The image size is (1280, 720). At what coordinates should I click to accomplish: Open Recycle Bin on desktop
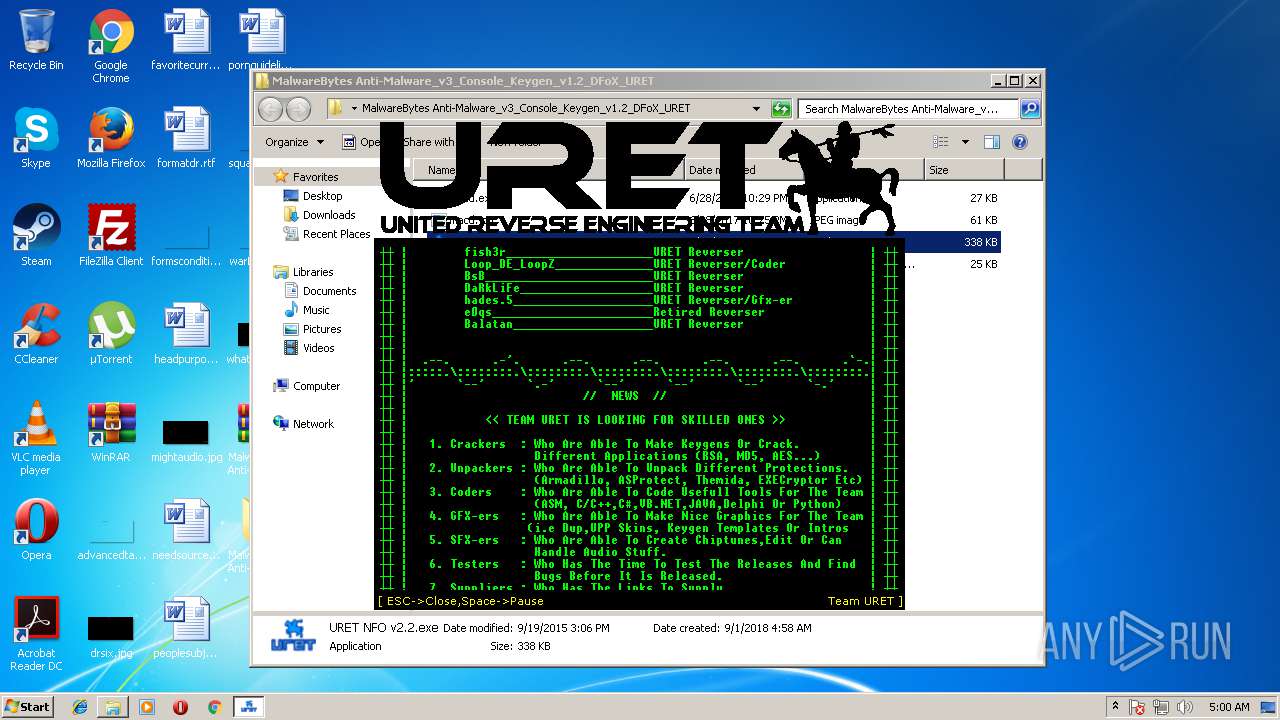(x=36, y=41)
